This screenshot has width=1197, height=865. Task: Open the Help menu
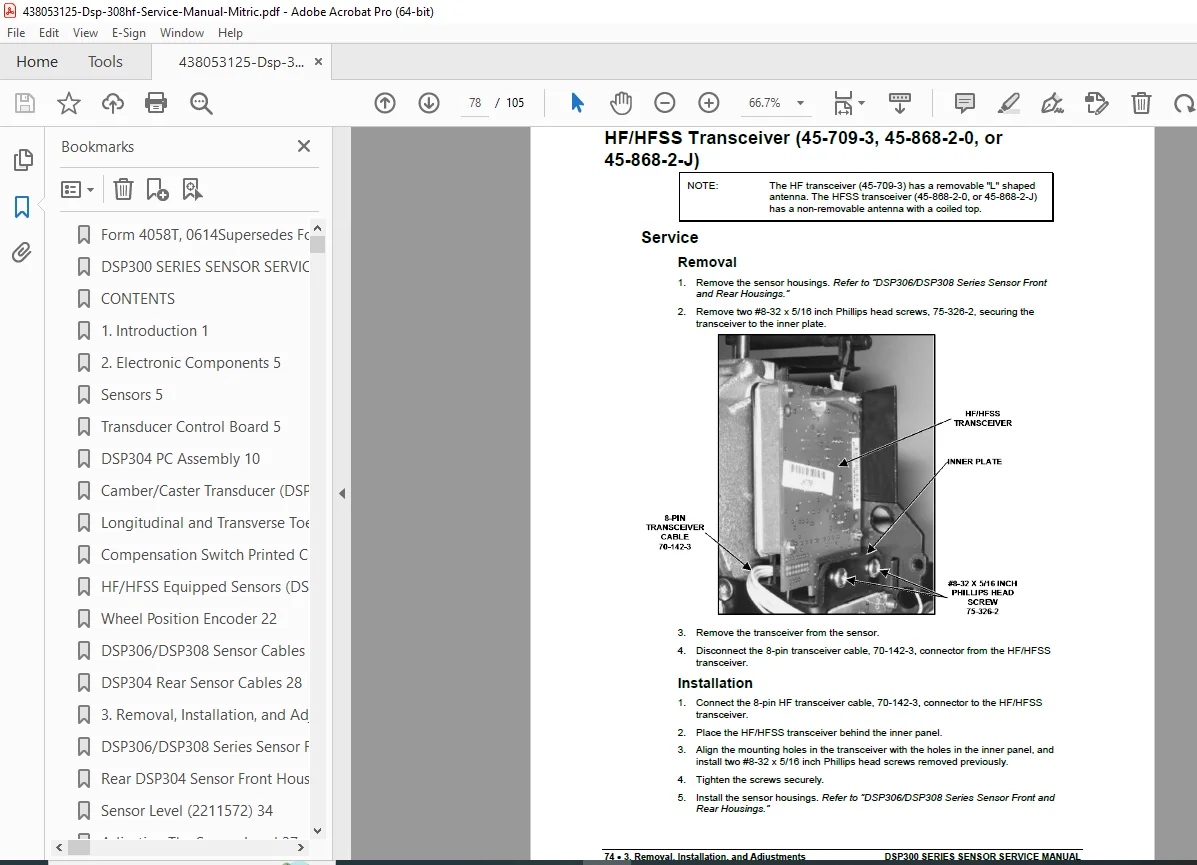point(230,33)
